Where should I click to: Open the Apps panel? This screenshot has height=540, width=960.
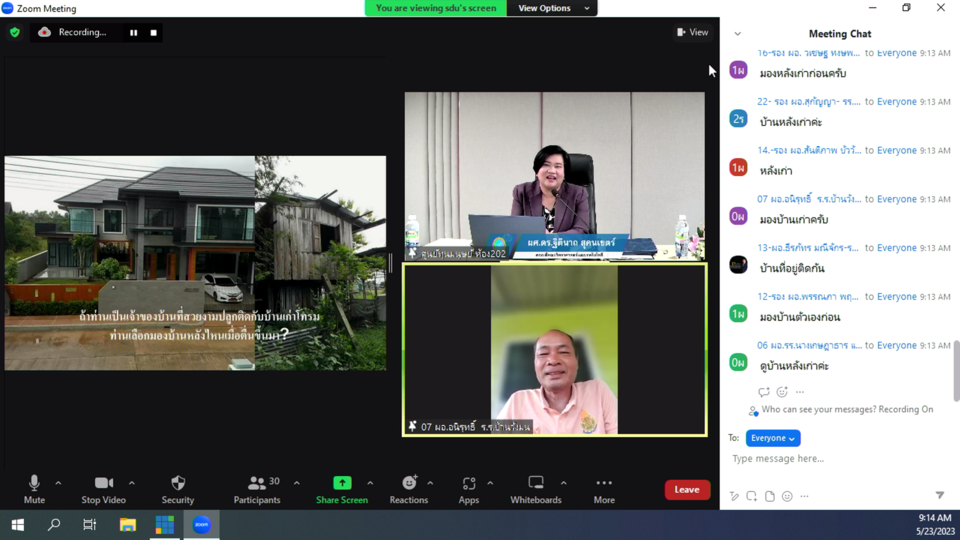469,489
